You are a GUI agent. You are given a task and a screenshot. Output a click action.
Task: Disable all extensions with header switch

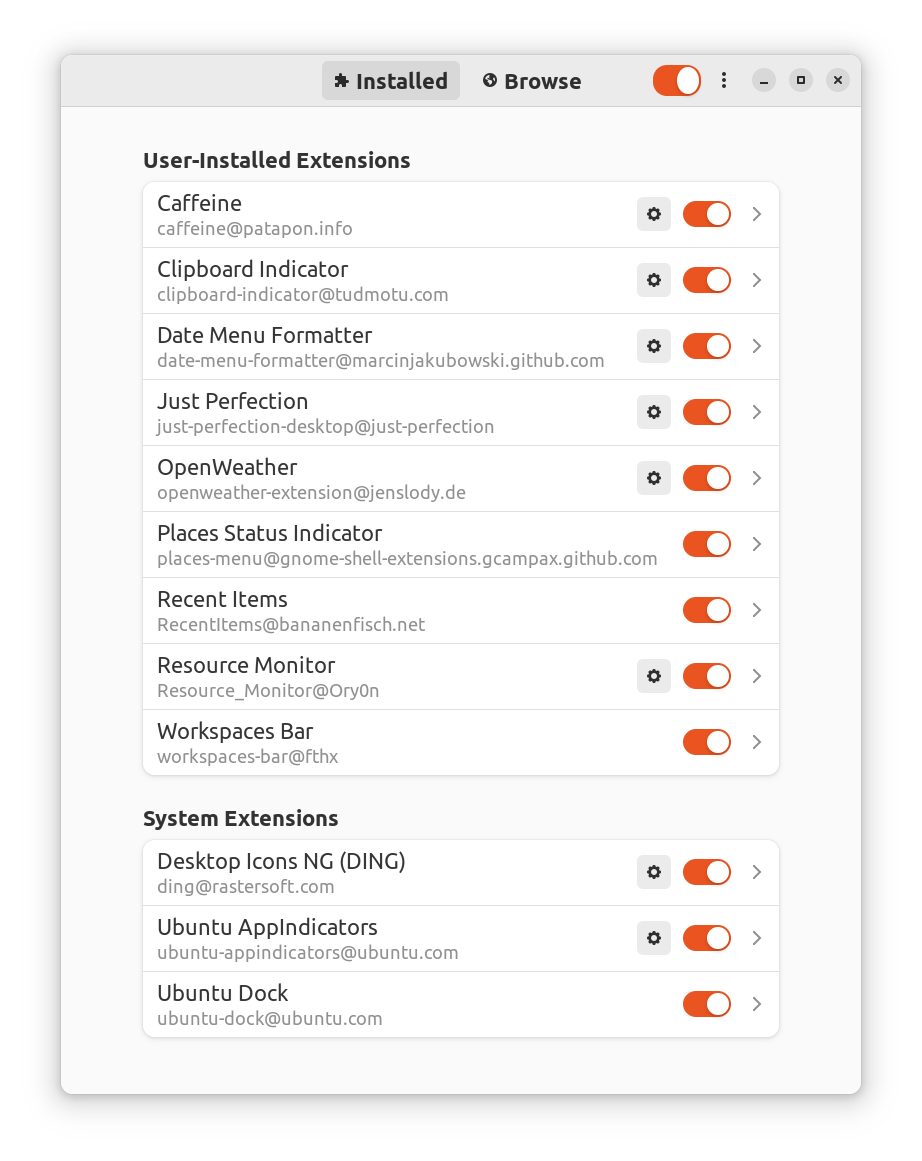pos(676,80)
